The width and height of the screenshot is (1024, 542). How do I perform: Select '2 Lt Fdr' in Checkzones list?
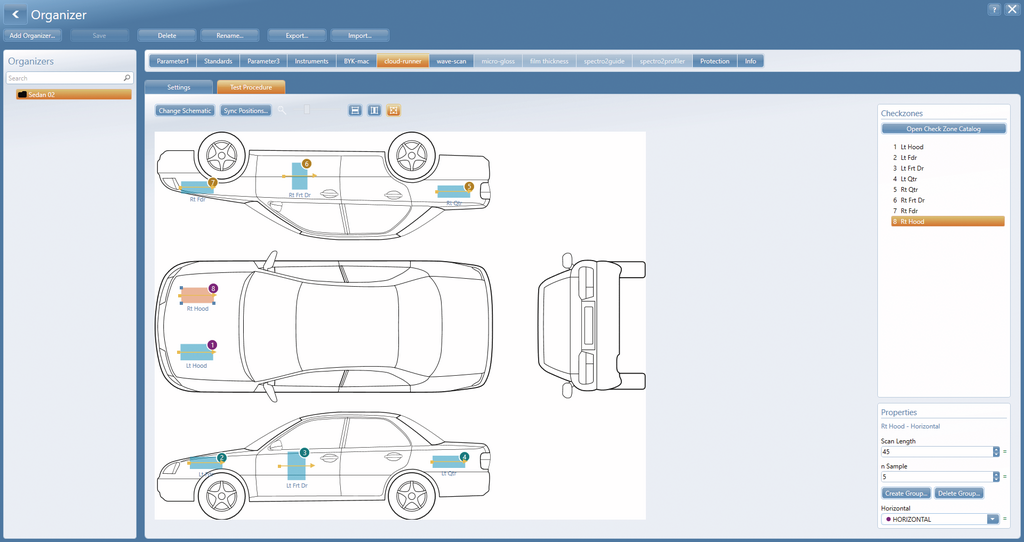click(948, 157)
